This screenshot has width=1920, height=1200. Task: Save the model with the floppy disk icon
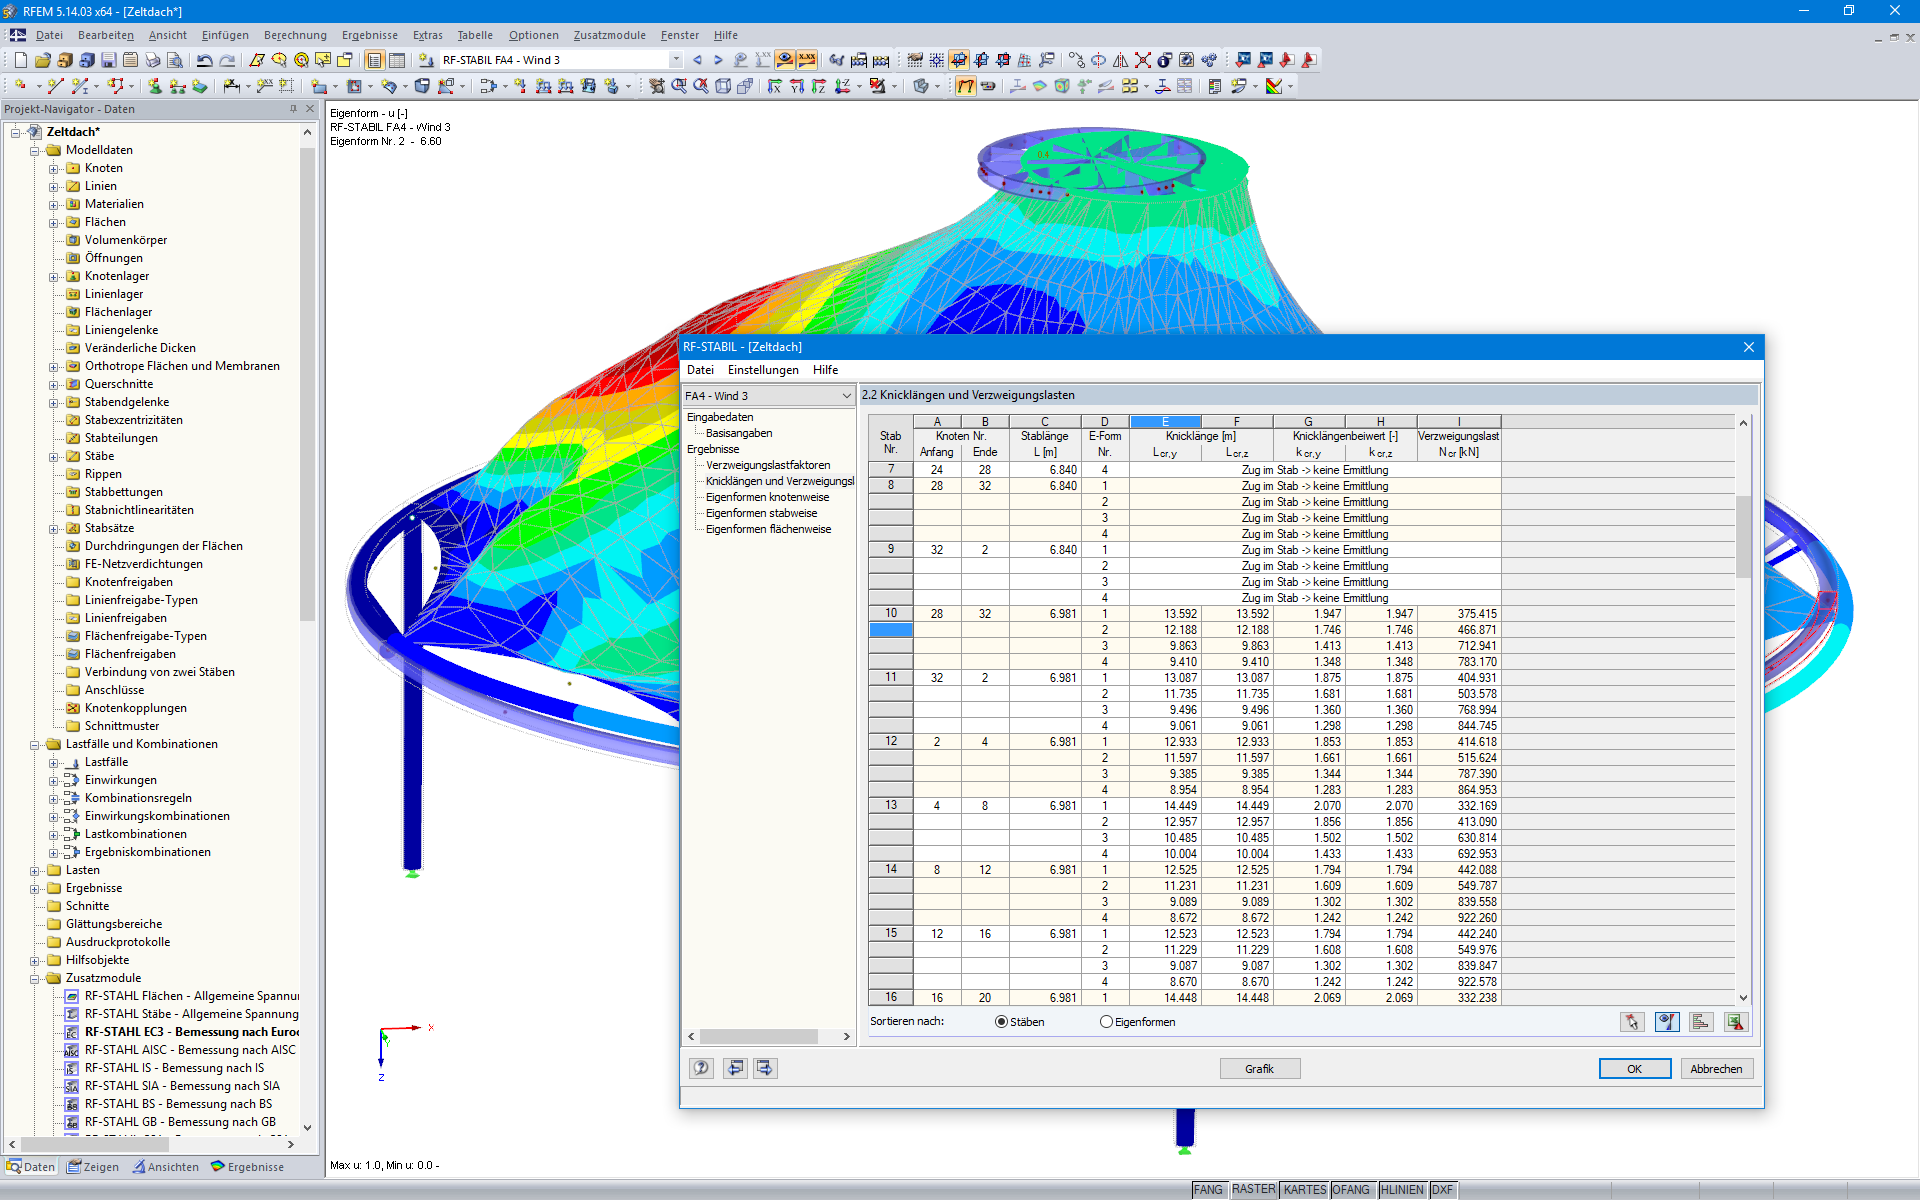108,60
